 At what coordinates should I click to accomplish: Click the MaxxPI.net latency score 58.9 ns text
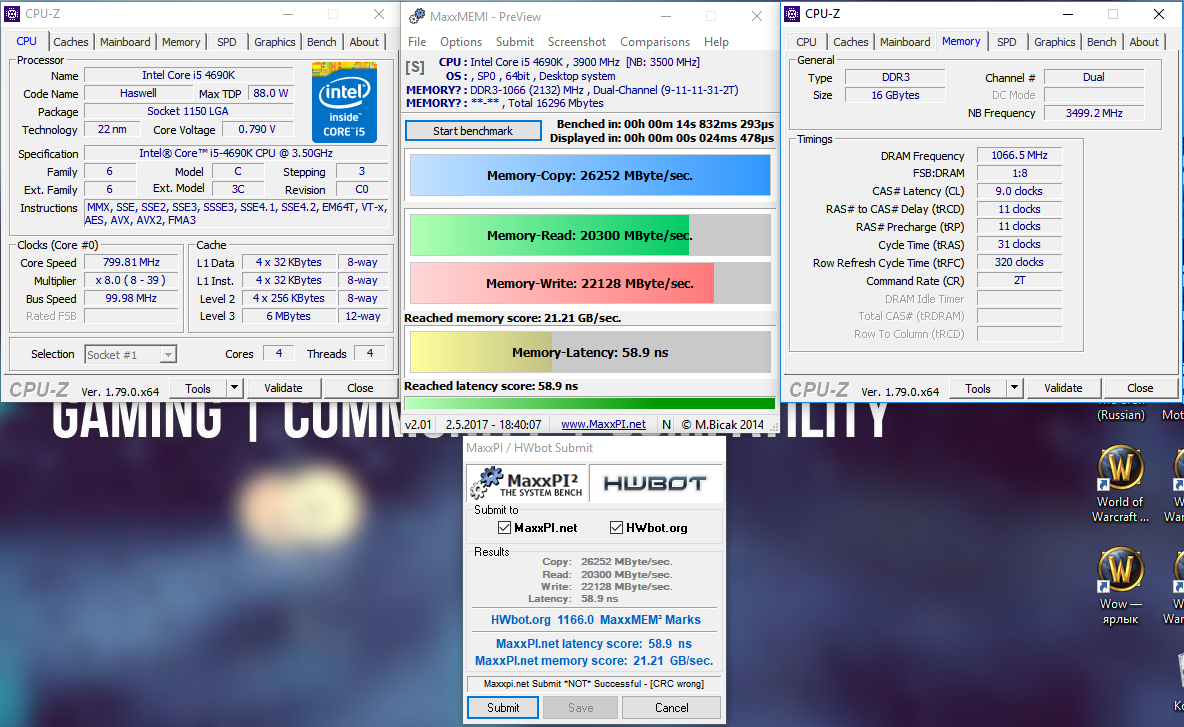594,643
